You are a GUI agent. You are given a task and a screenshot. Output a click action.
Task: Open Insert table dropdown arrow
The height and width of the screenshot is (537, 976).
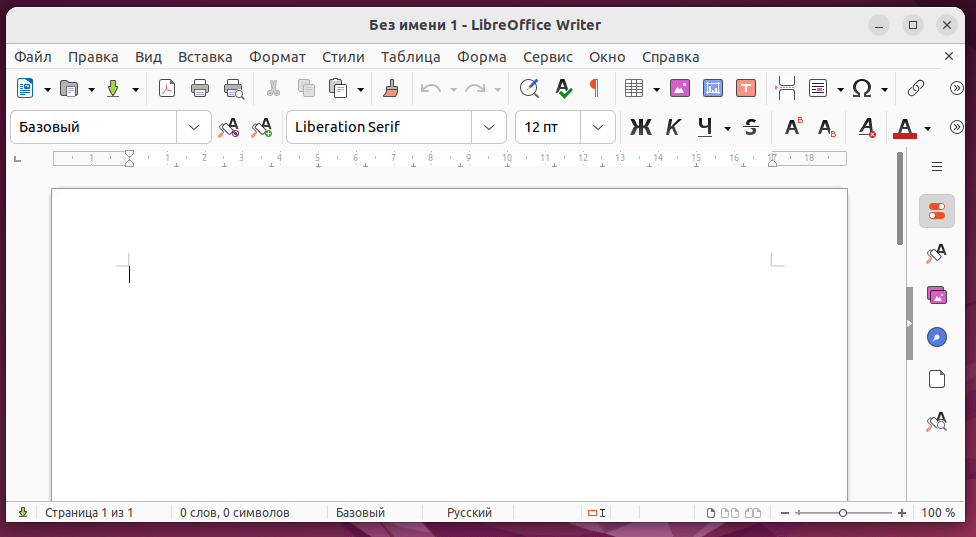[656, 90]
